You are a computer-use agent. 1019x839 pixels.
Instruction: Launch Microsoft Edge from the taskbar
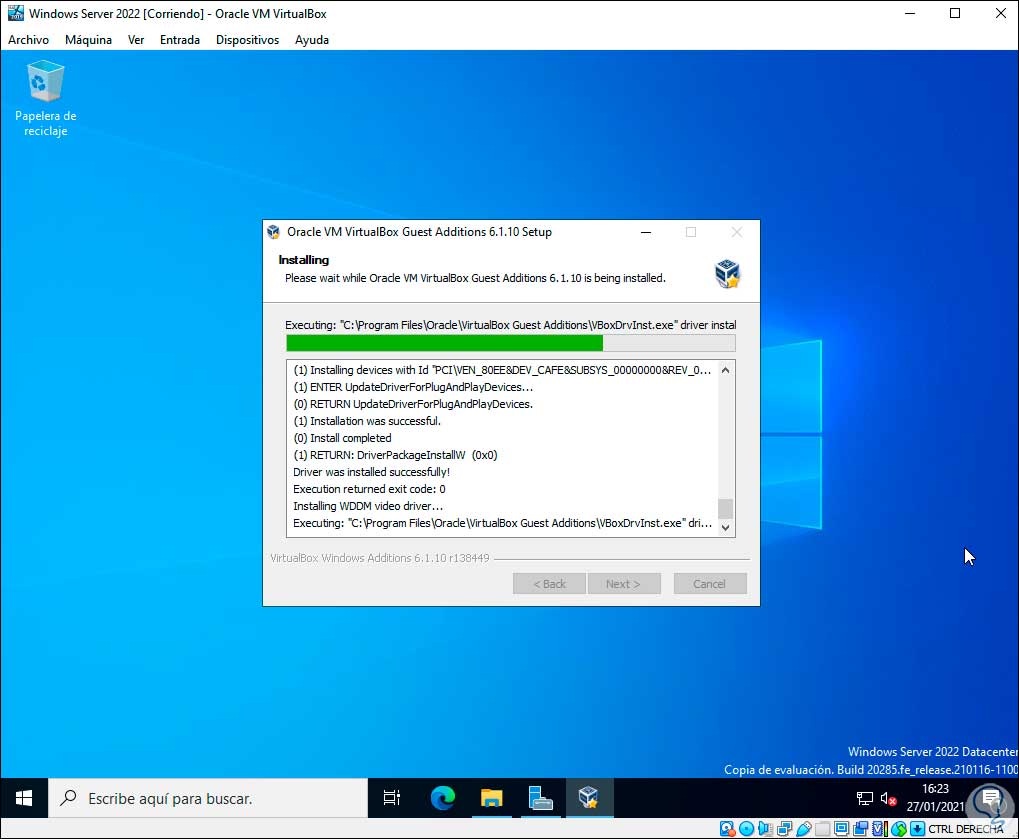443,798
